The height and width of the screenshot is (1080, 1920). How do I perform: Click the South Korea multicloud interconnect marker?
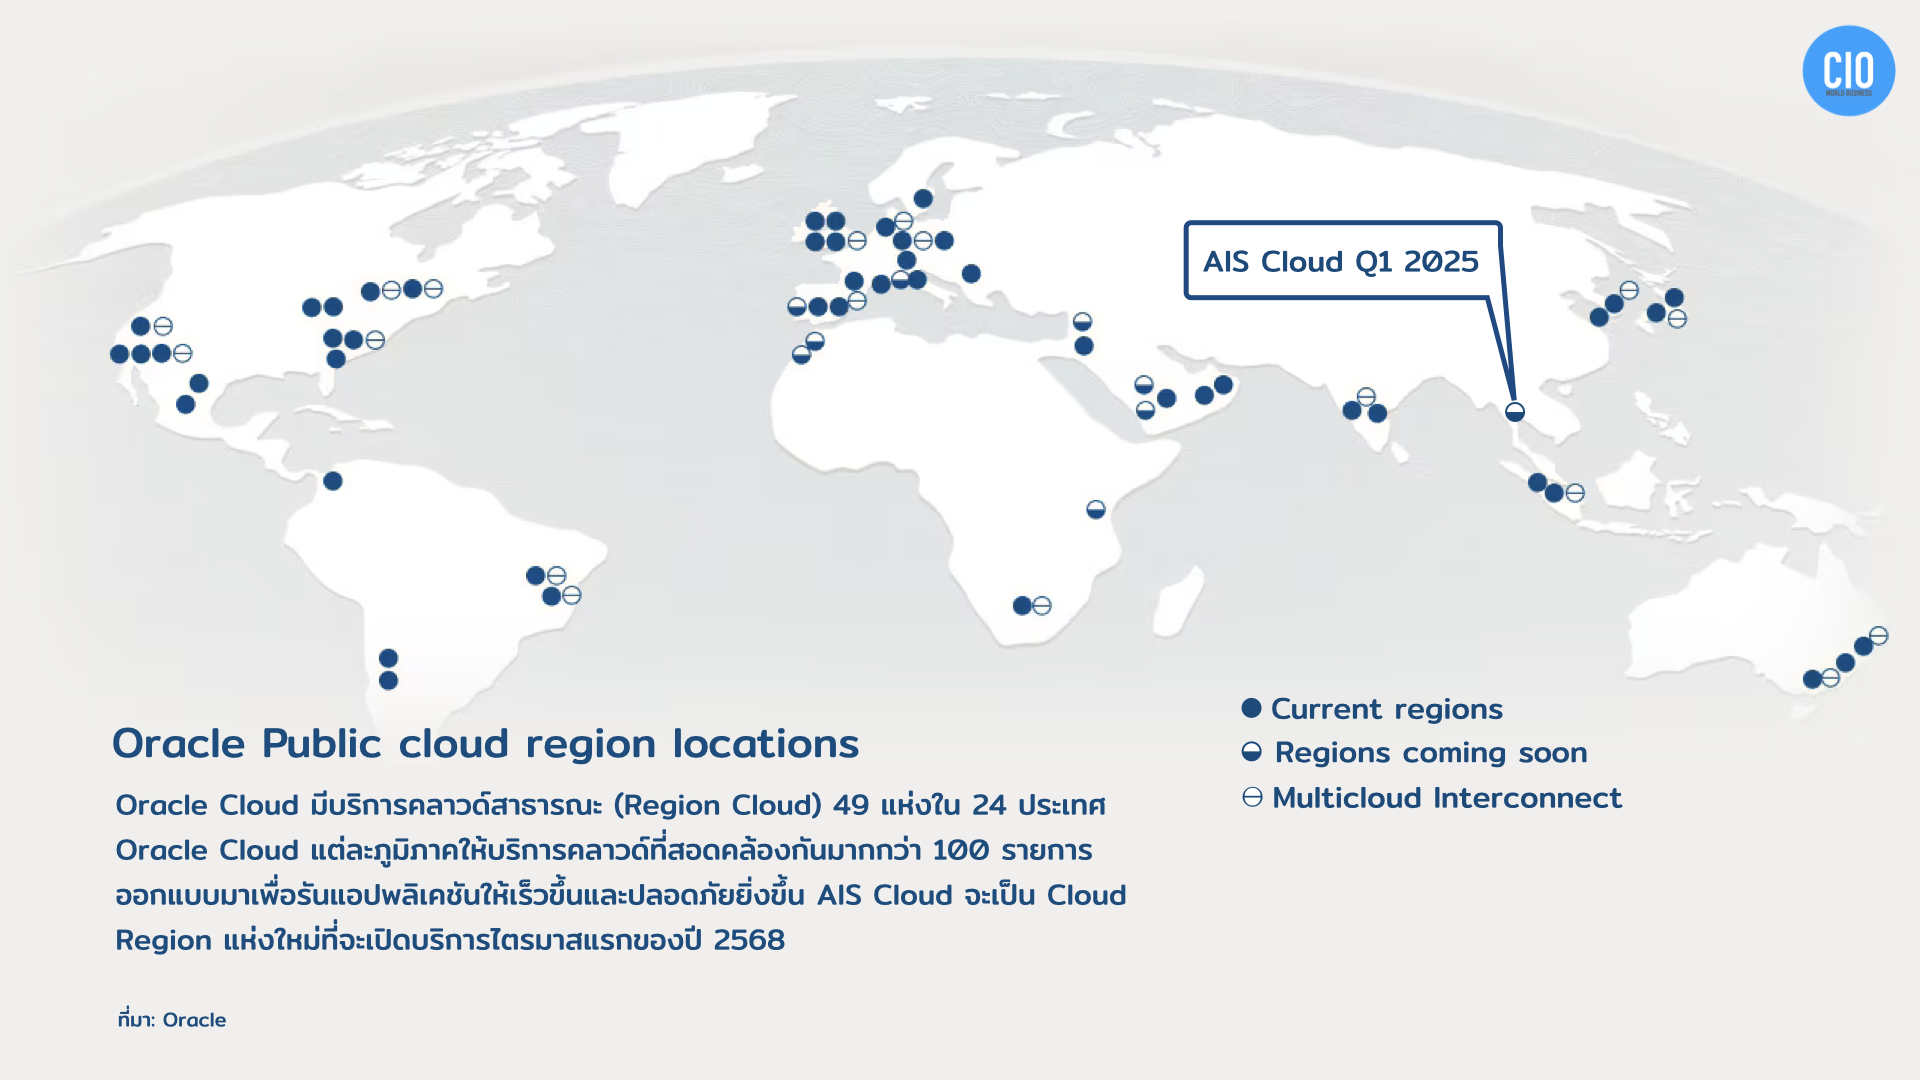pyautogui.click(x=1629, y=290)
